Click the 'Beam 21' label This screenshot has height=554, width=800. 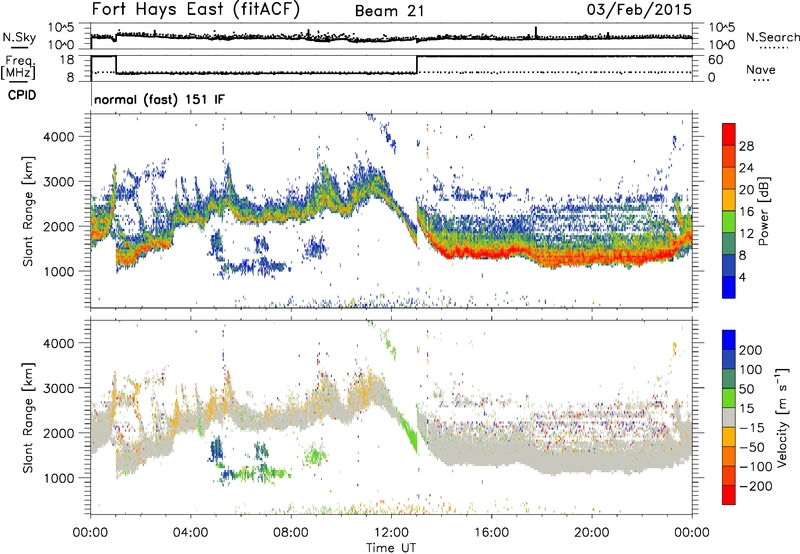389,11
